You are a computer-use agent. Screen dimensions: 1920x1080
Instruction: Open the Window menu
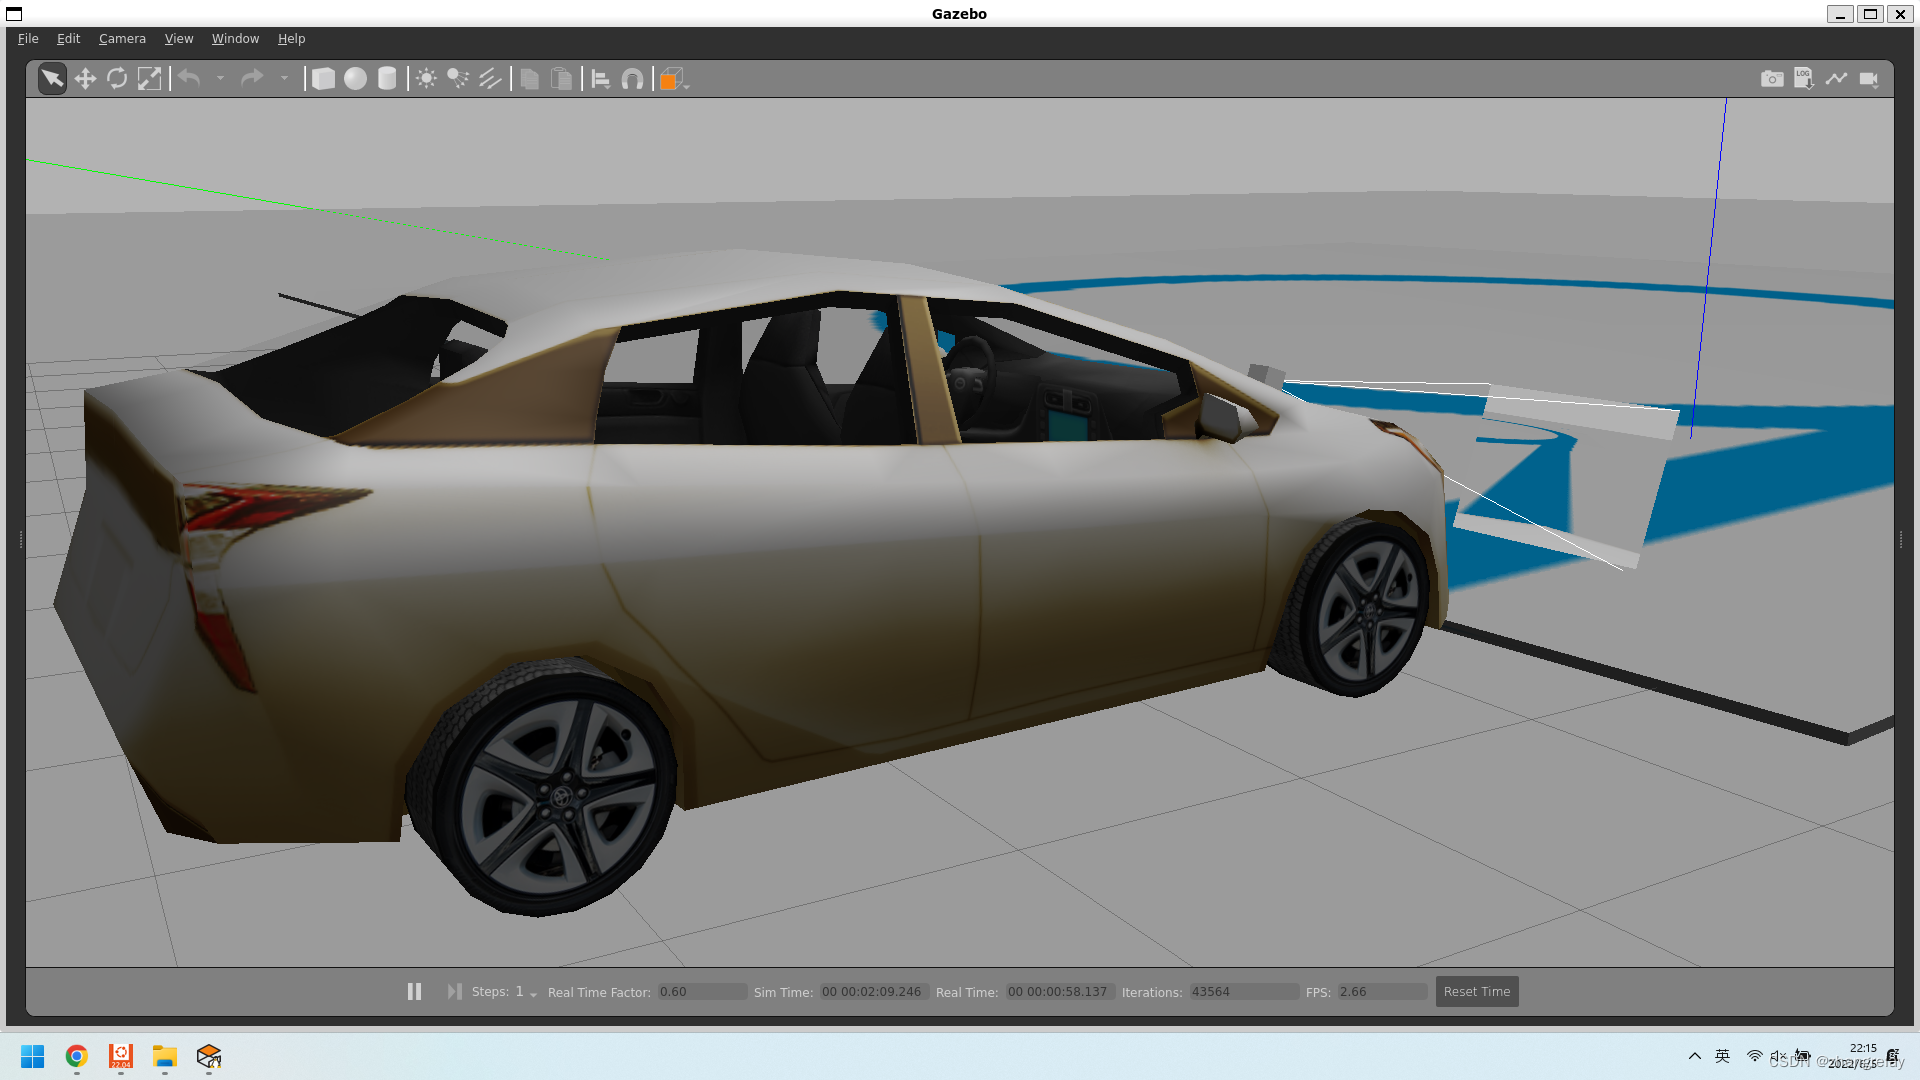(235, 39)
